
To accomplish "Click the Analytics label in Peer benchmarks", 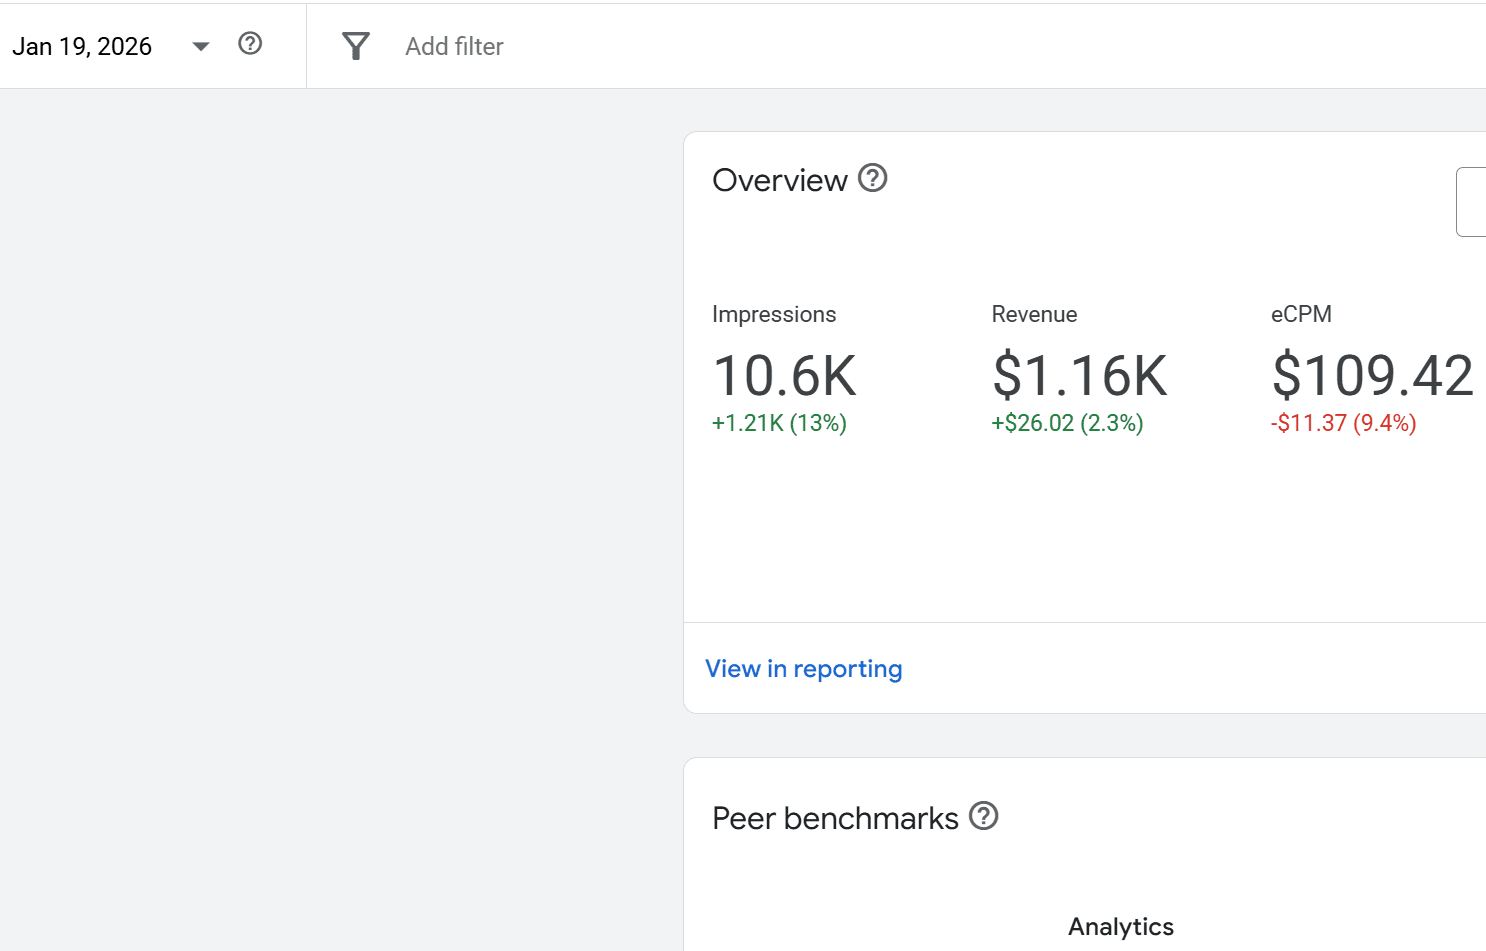I will pos(1120,927).
